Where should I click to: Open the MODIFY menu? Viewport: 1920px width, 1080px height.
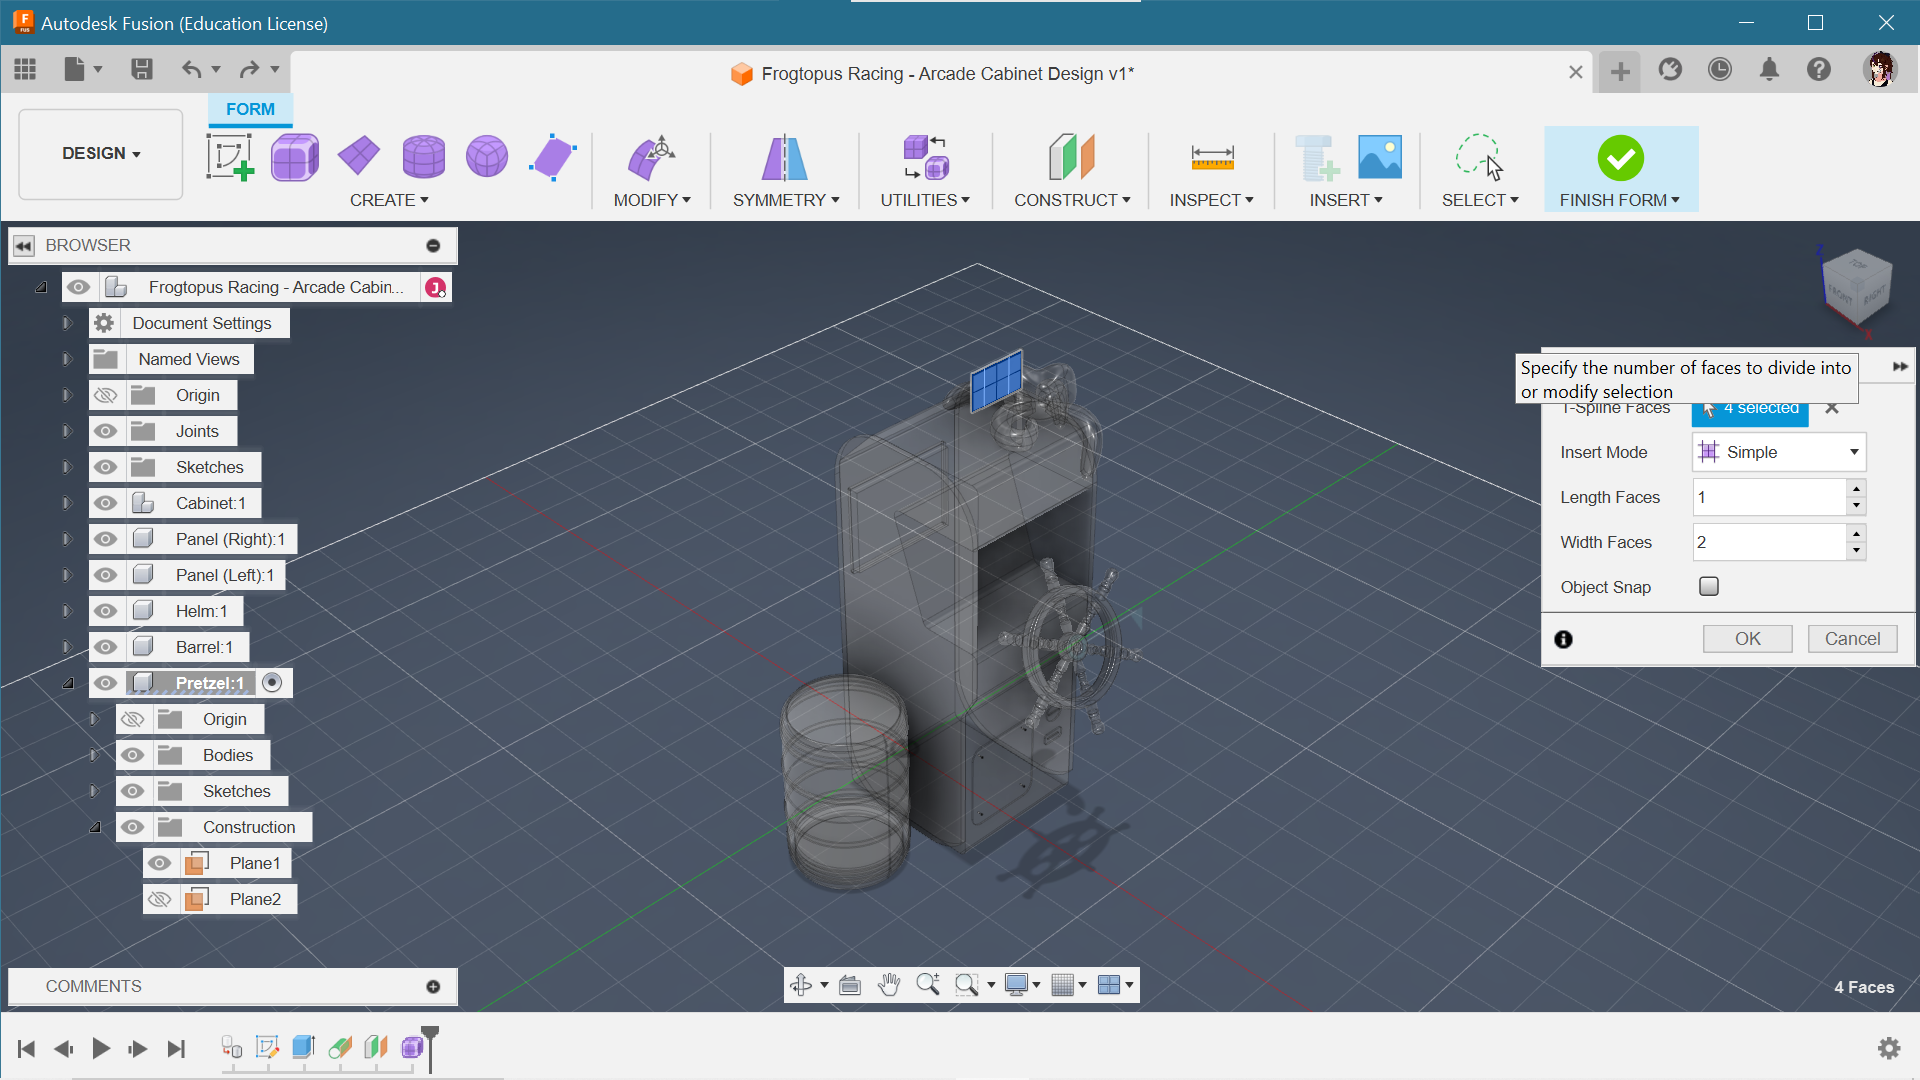coord(652,200)
